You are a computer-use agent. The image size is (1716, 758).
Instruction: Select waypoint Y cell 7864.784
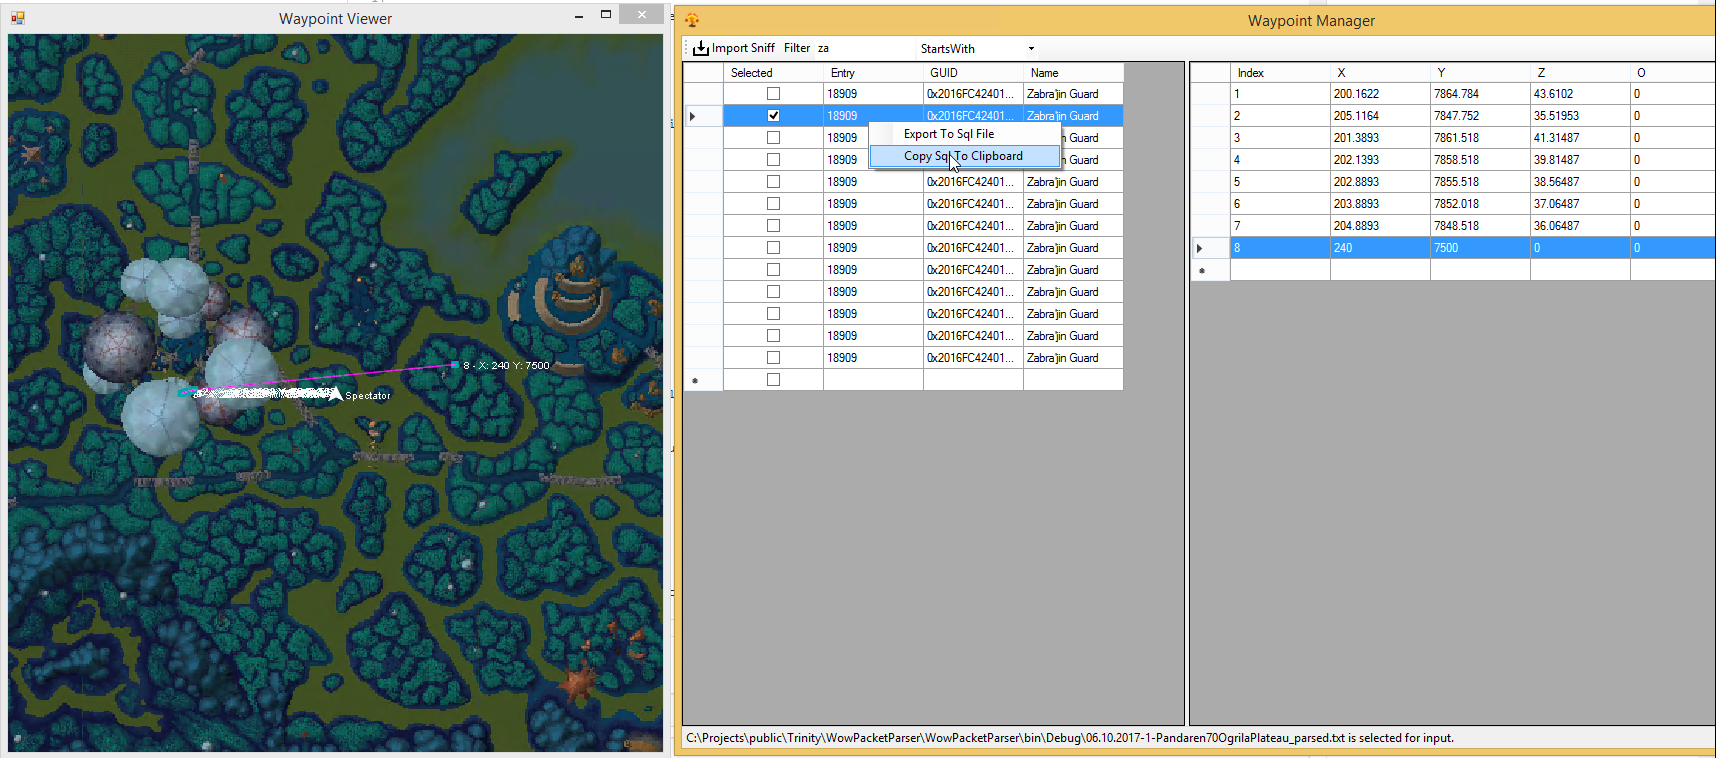point(1480,94)
